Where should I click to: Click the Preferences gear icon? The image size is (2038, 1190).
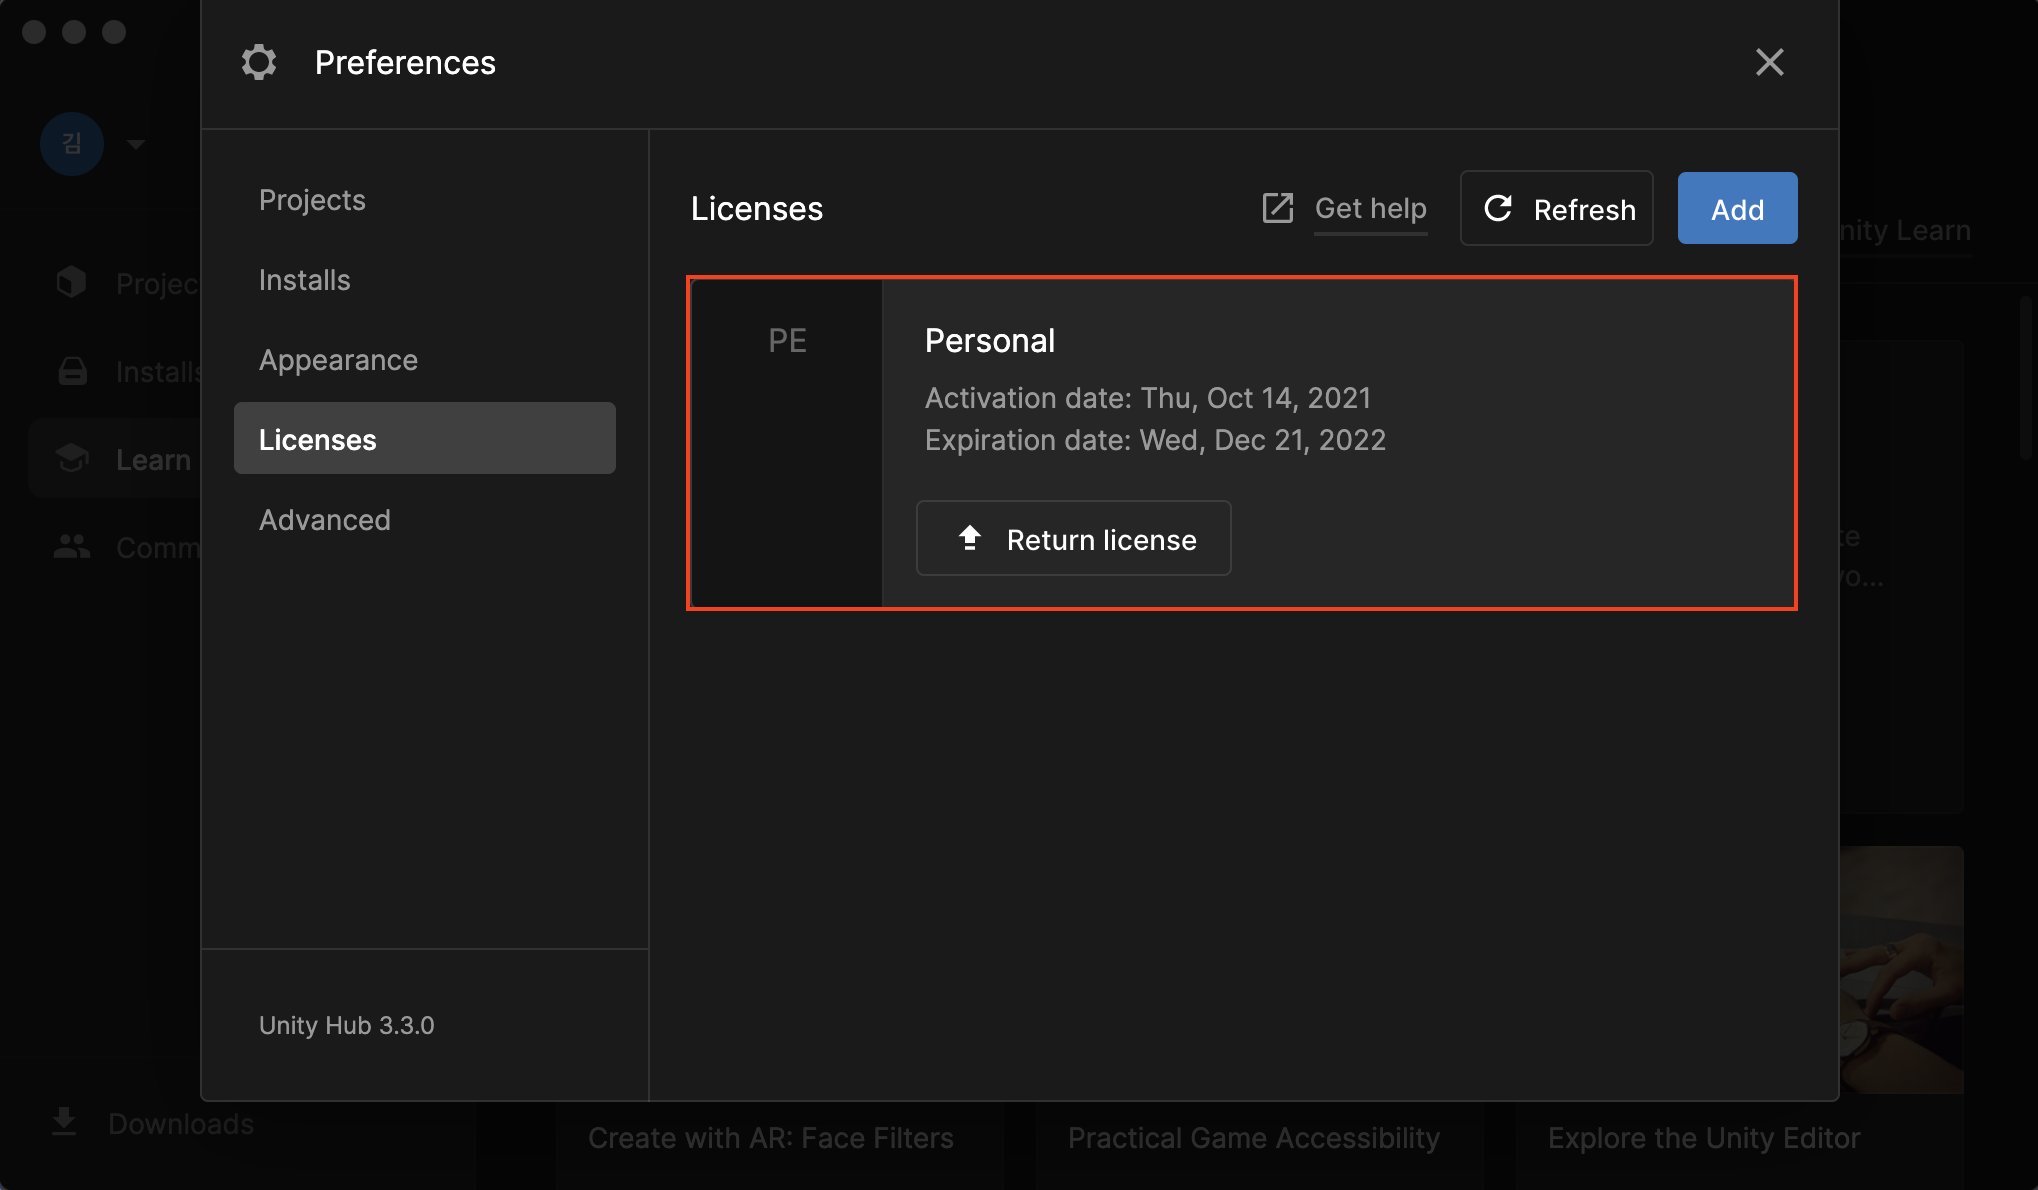tap(259, 62)
